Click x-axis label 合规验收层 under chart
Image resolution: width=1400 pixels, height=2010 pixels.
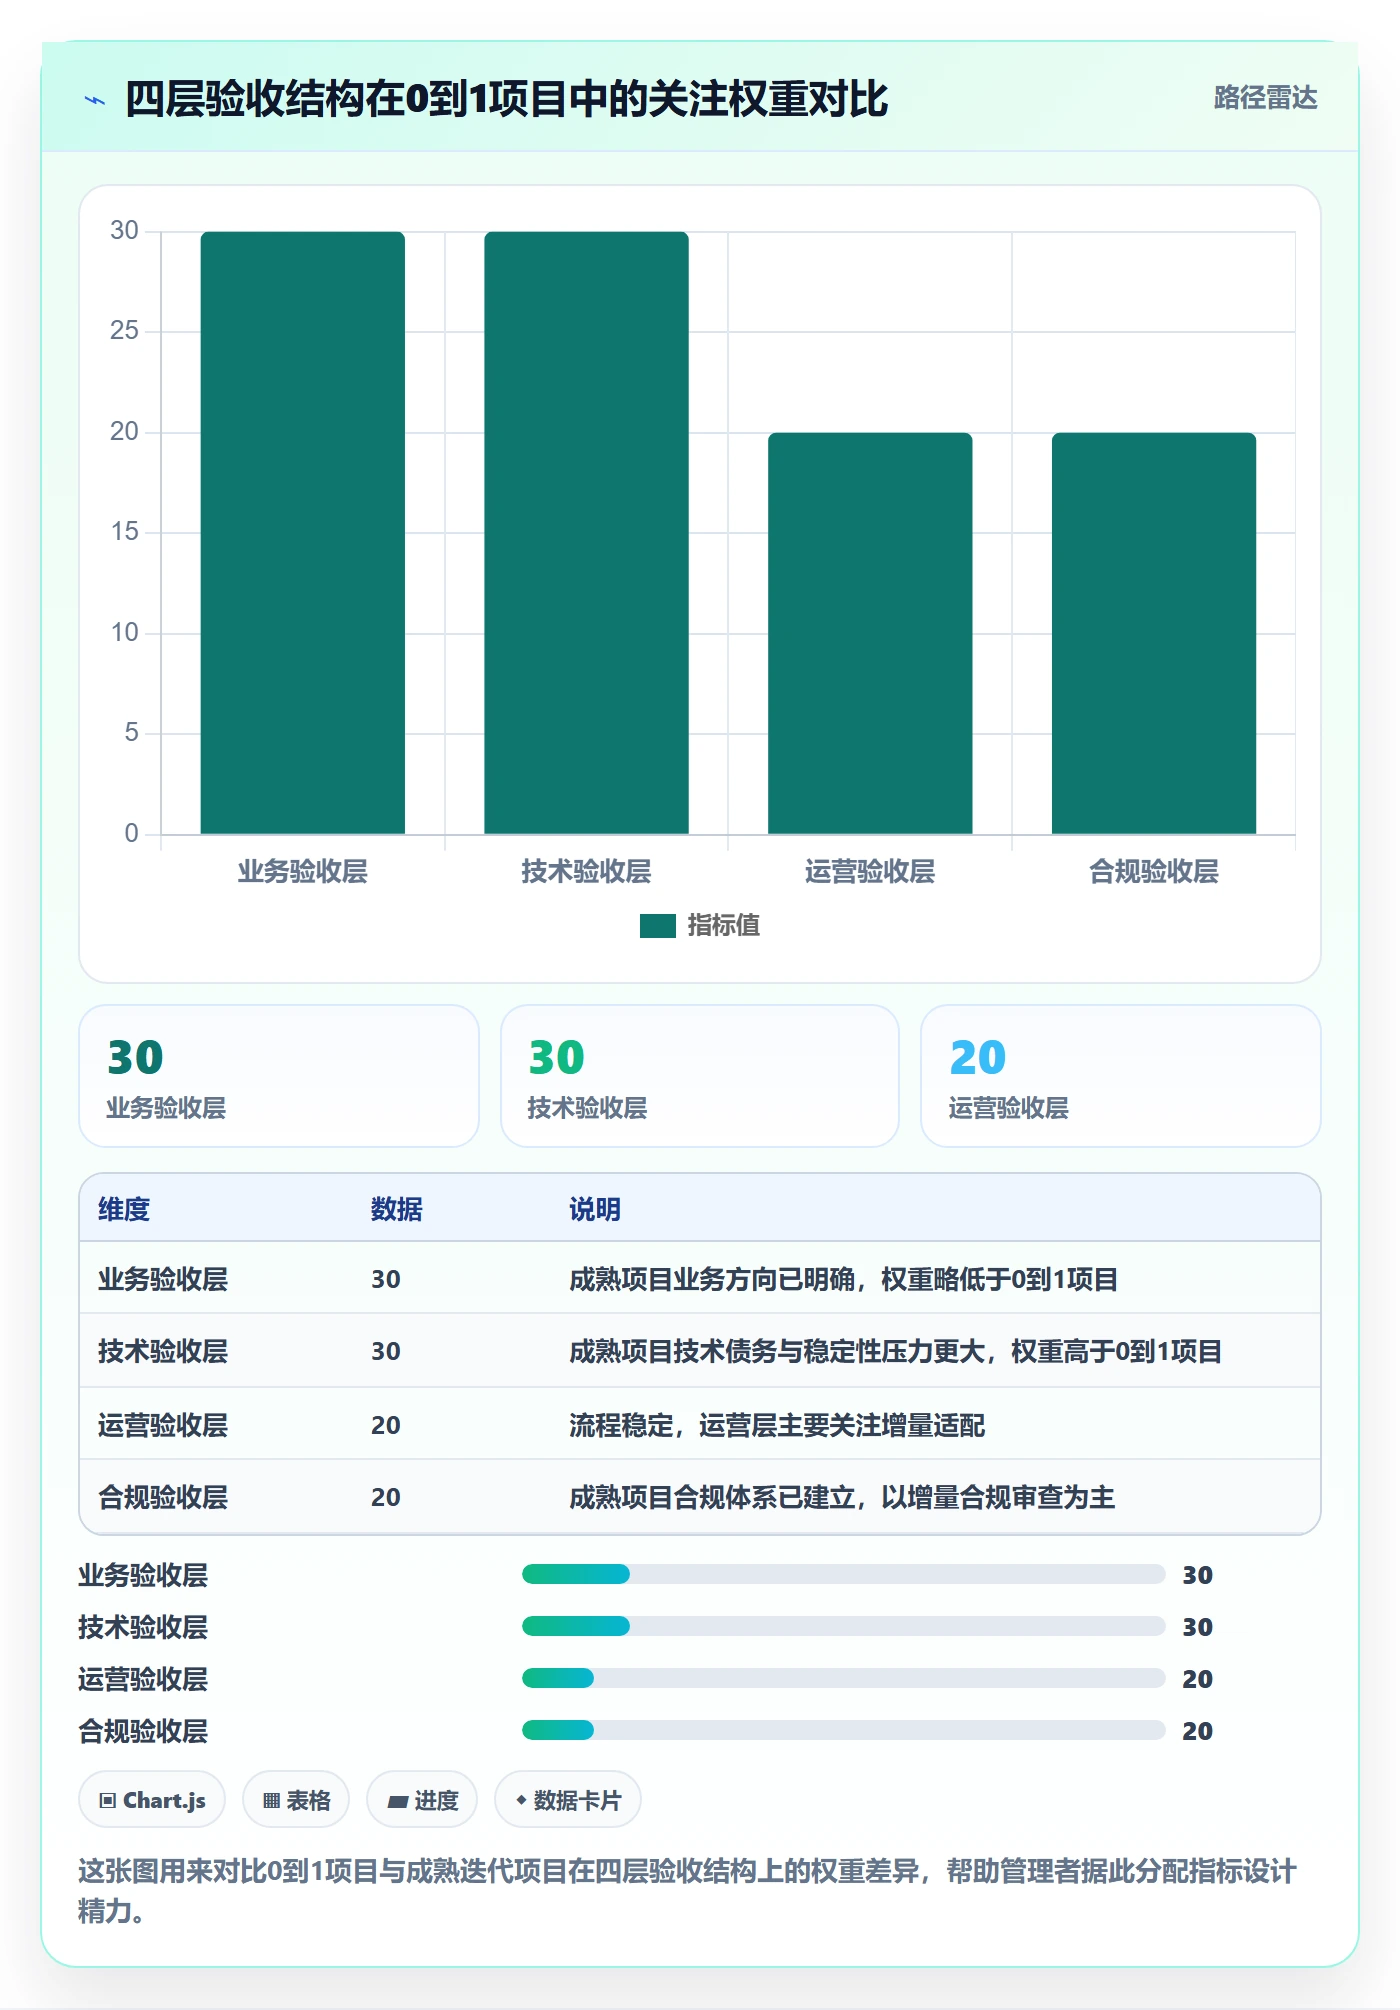pos(1154,872)
